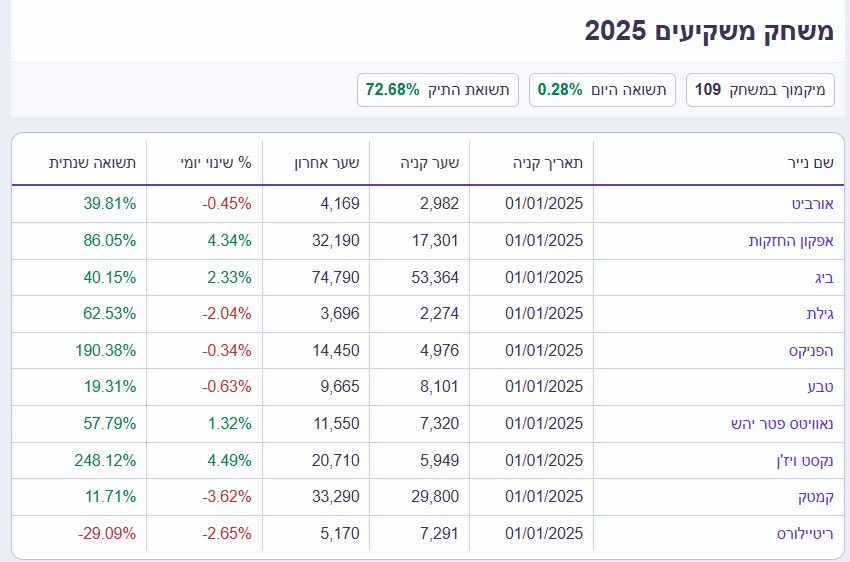Click the תאריך קניה column header
850x562 pixels.
[x=548, y=163]
